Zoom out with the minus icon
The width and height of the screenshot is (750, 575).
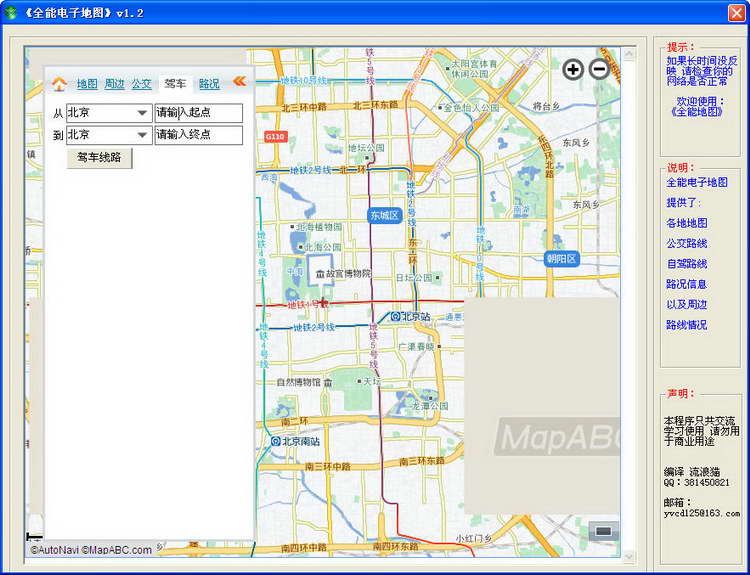pyautogui.click(x=599, y=70)
